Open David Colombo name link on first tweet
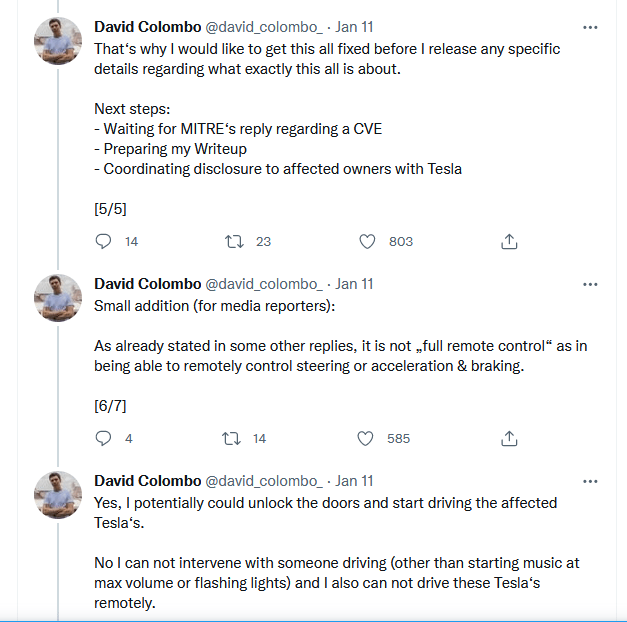627x622 pixels. pos(147,27)
